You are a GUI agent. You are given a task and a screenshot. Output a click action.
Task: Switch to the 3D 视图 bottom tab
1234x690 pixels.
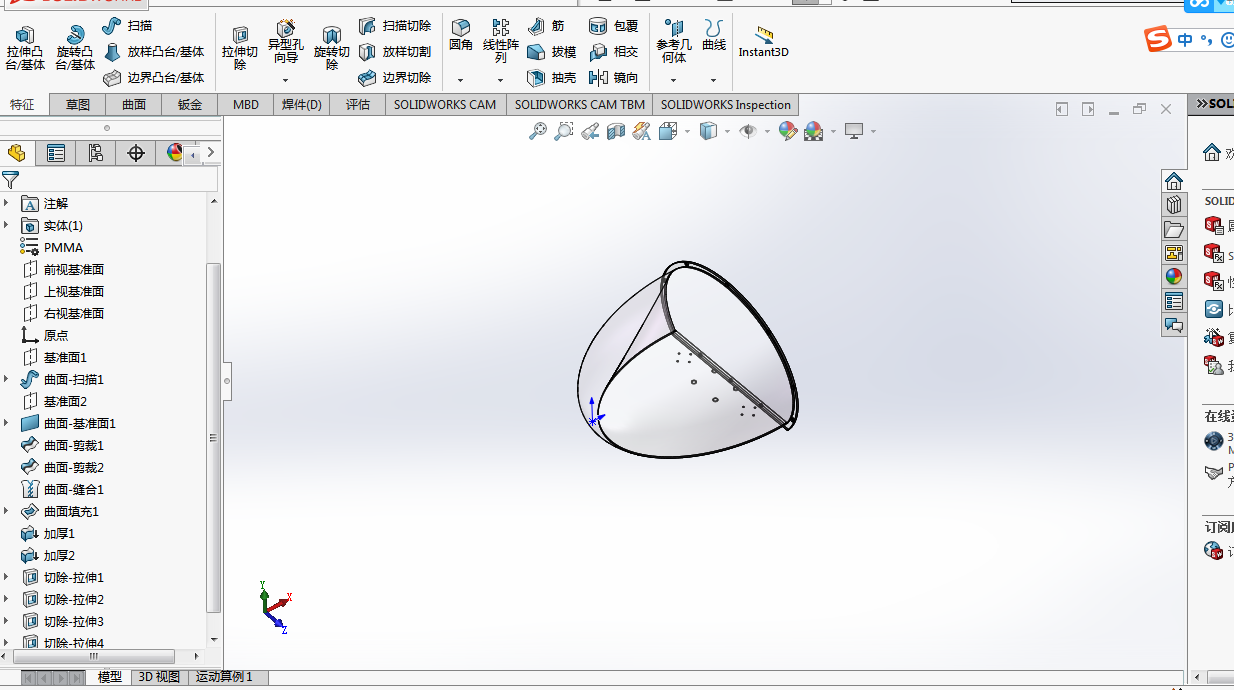[159, 677]
